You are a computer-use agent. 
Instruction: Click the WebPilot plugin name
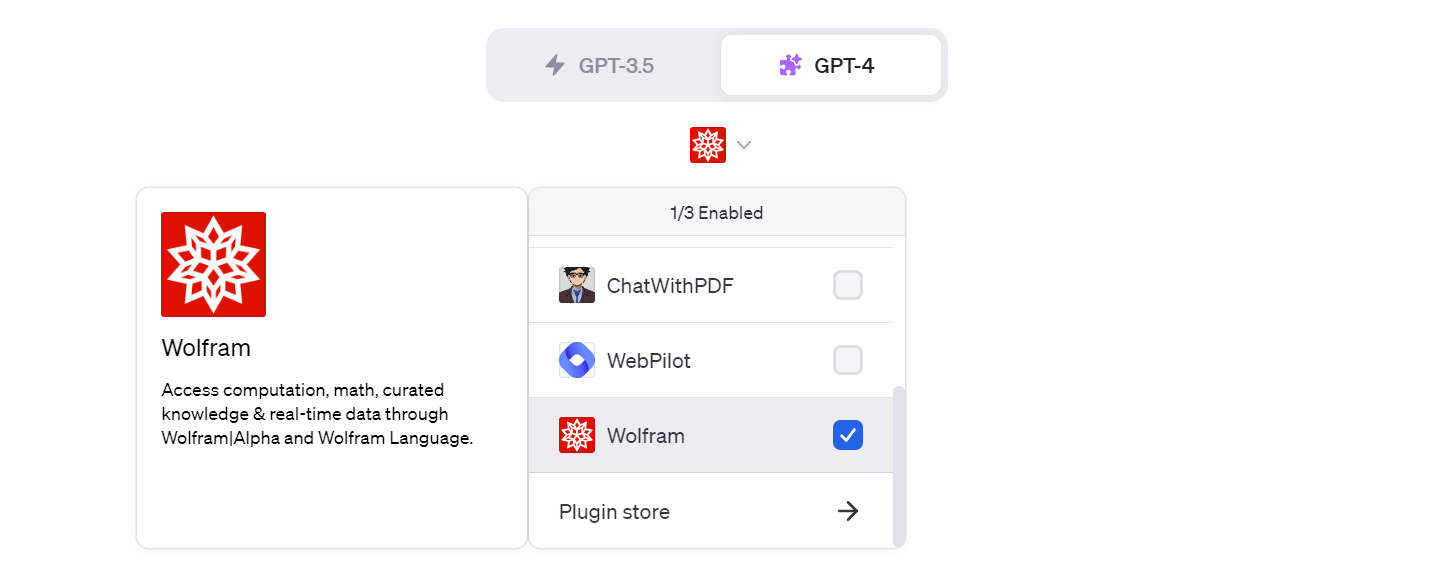pos(649,360)
